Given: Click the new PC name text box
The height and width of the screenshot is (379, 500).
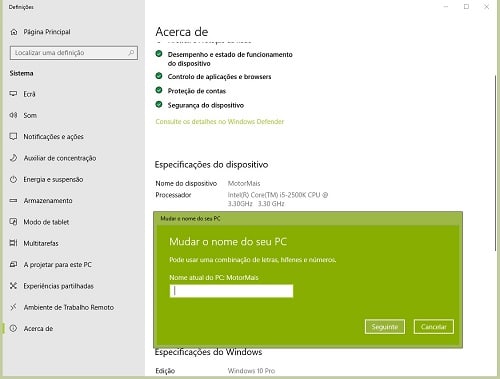Looking at the screenshot, I should point(231,291).
